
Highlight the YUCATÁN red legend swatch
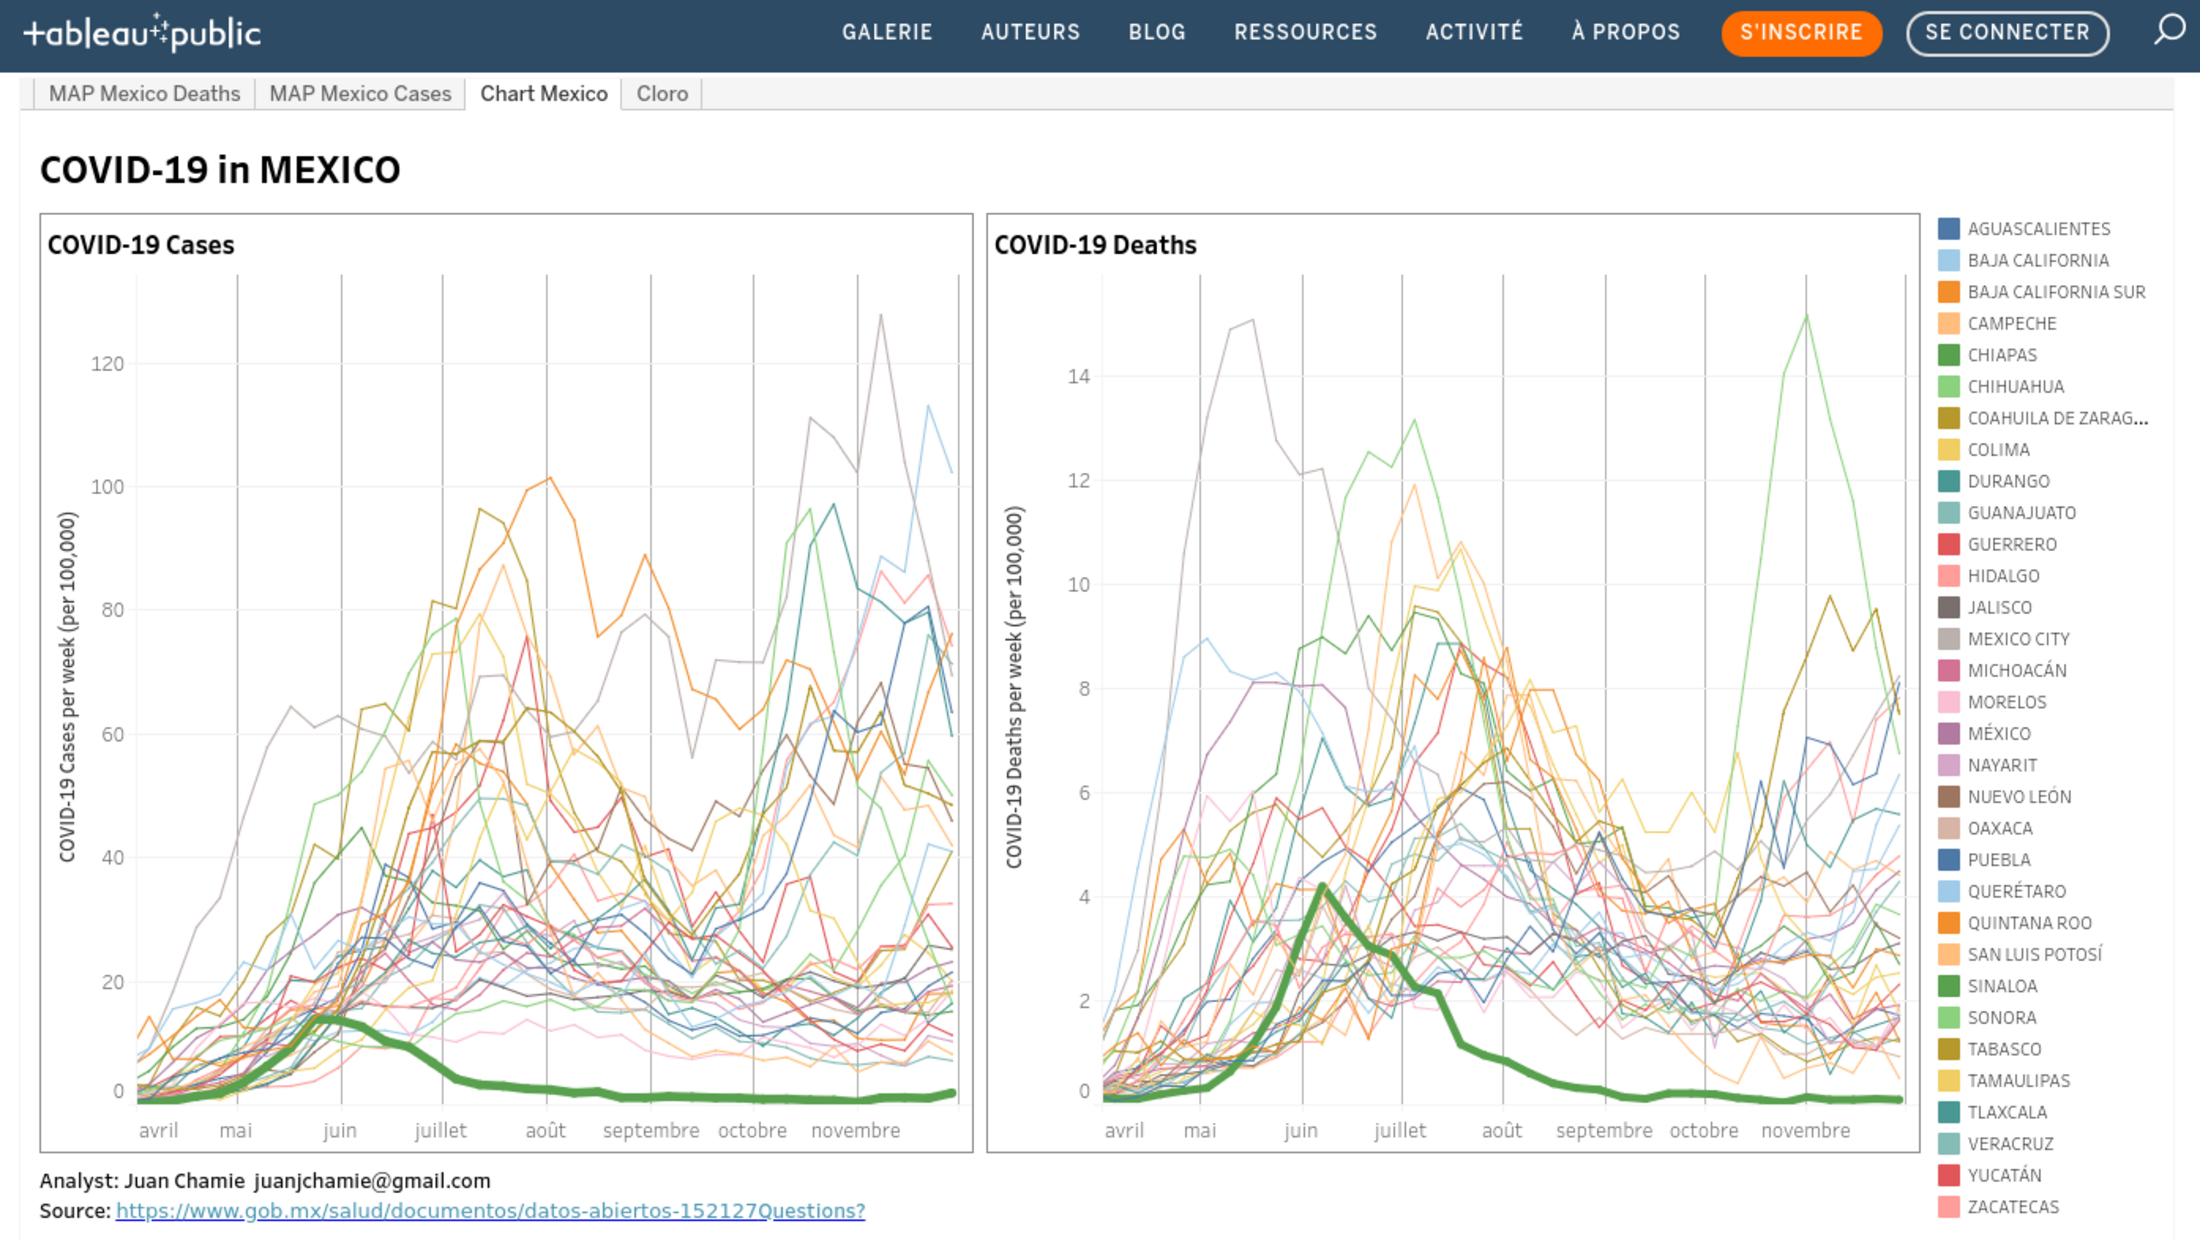1948,1175
